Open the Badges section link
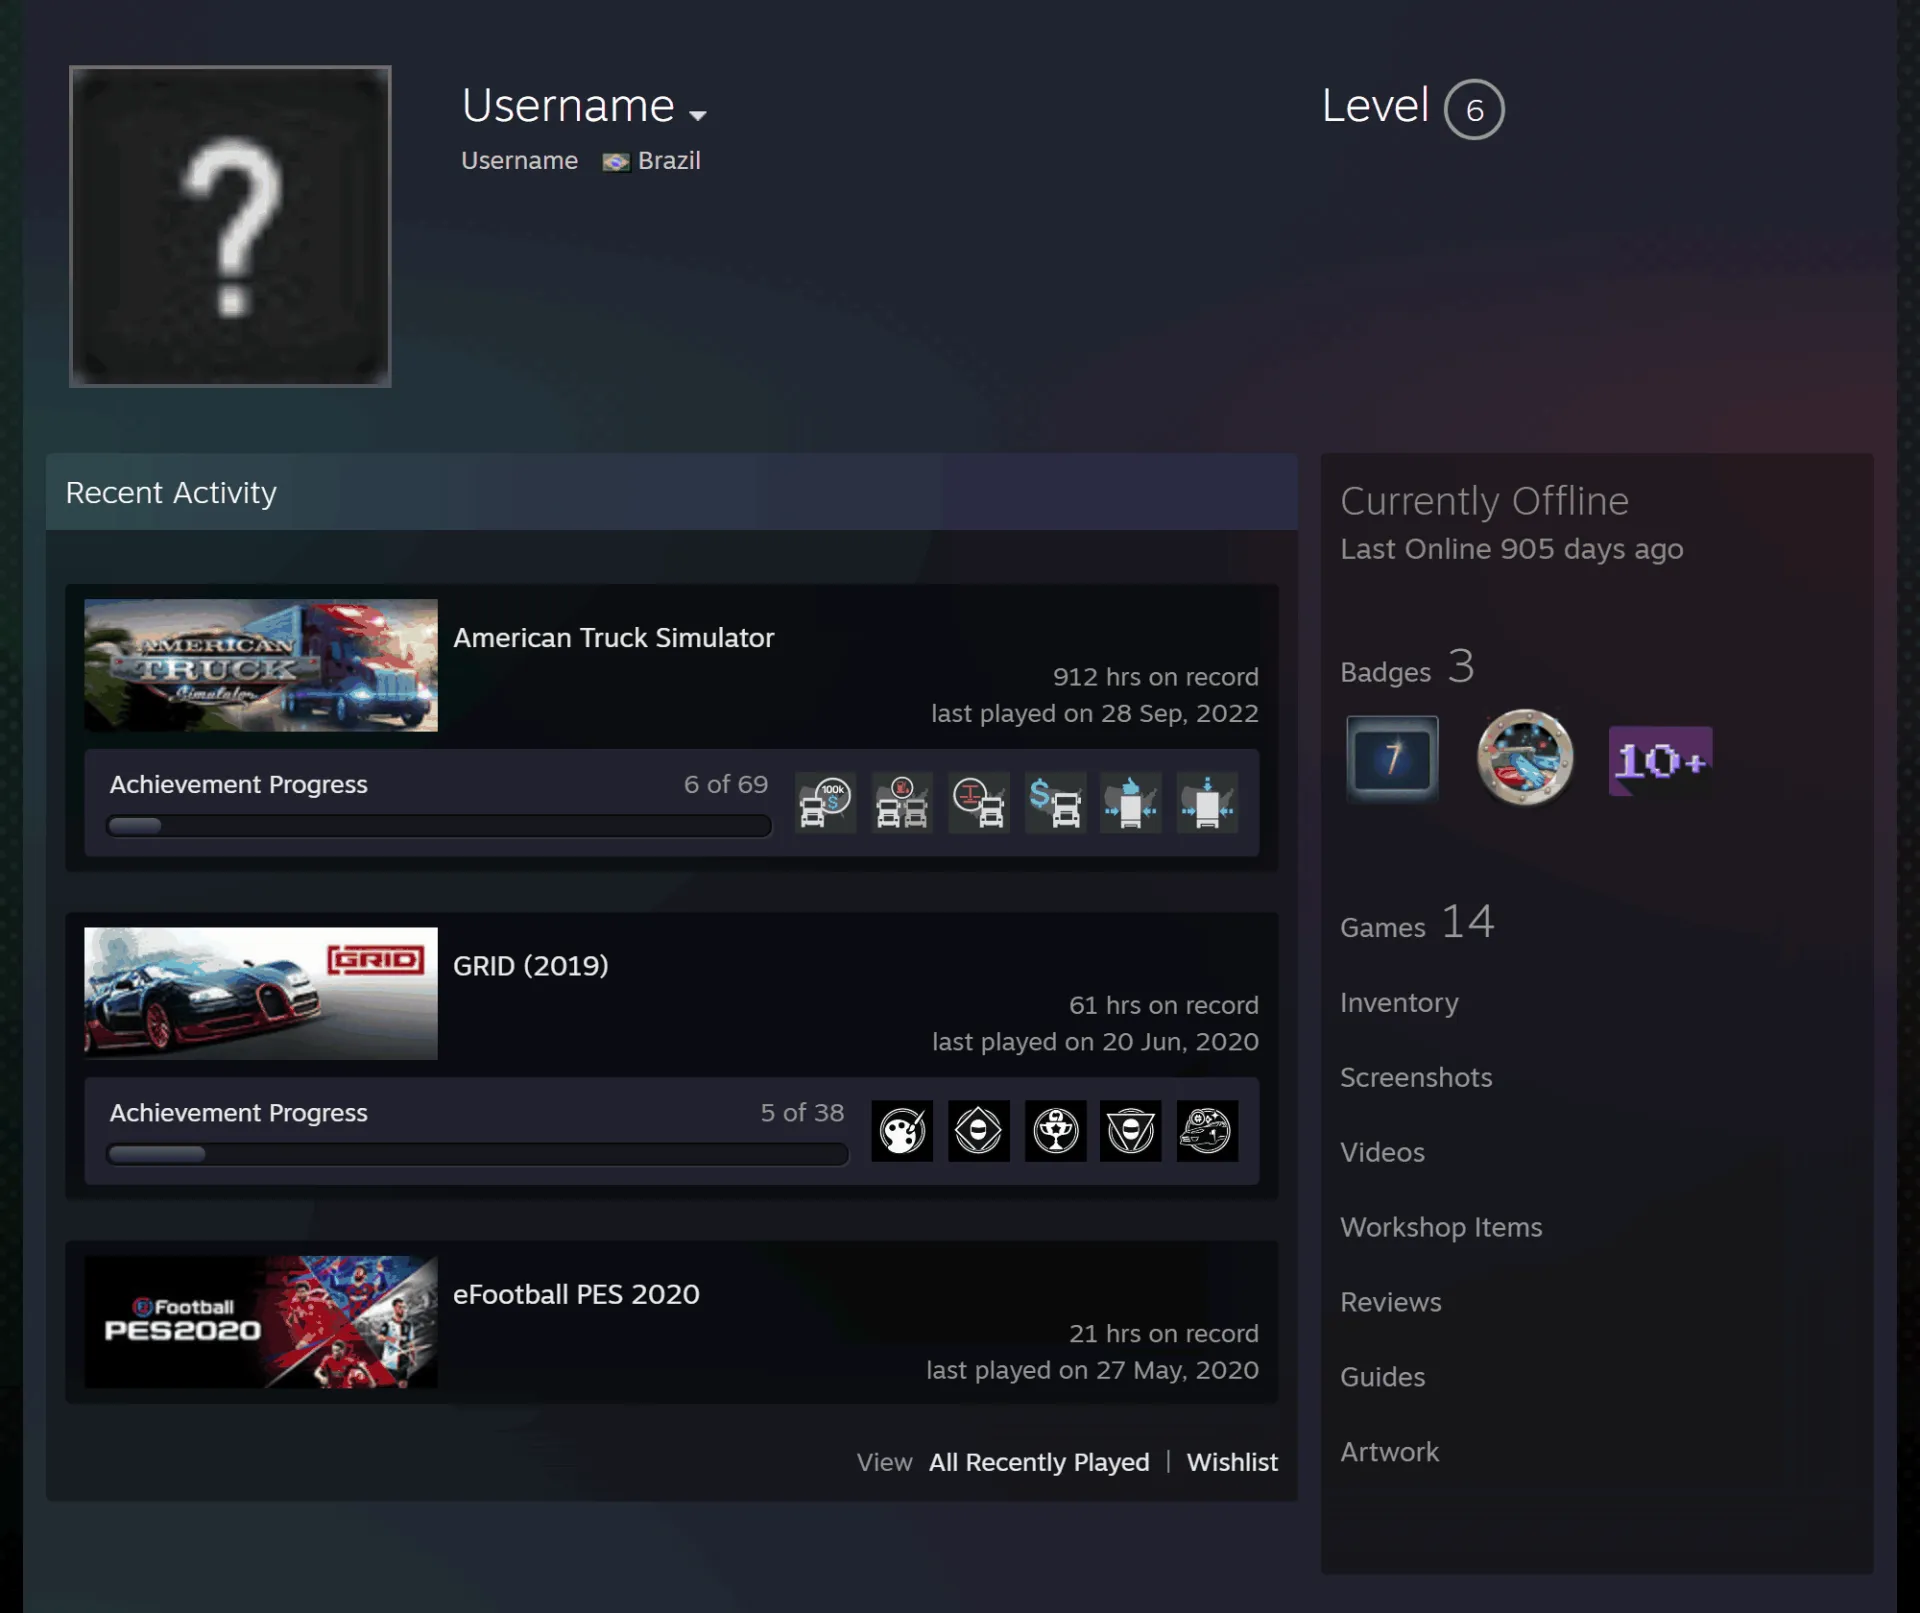Viewport: 1920px width, 1613px height. point(1407,667)
